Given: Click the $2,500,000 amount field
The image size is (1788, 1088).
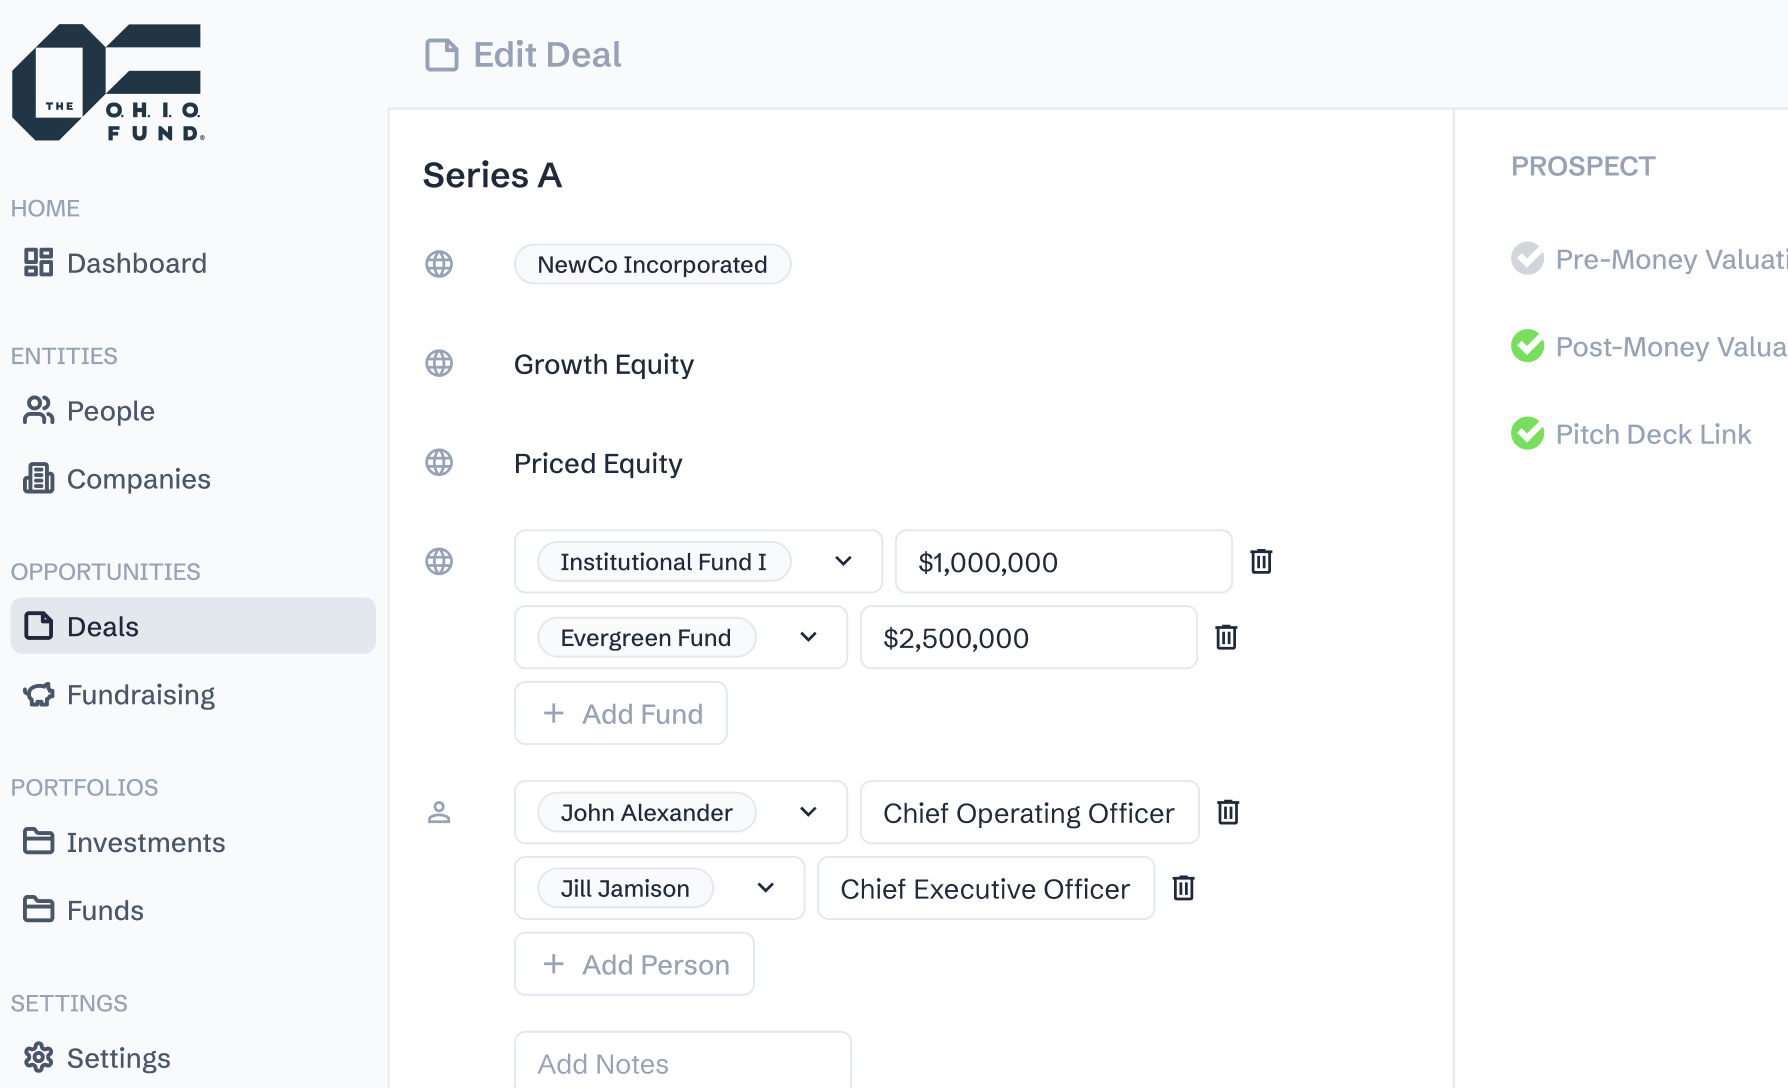Looking at the screenshot, I should tap(1028, 638).
